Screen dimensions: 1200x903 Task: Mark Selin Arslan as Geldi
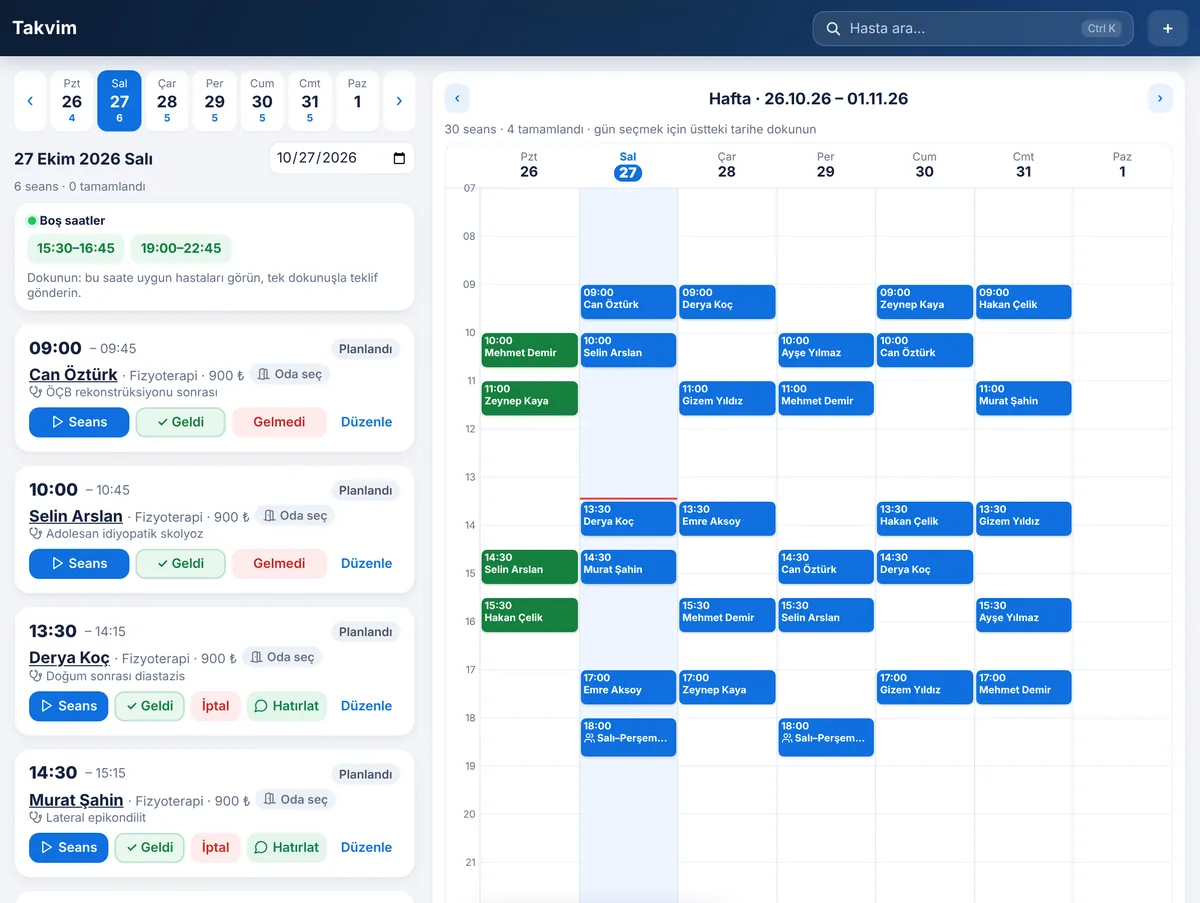180,563
